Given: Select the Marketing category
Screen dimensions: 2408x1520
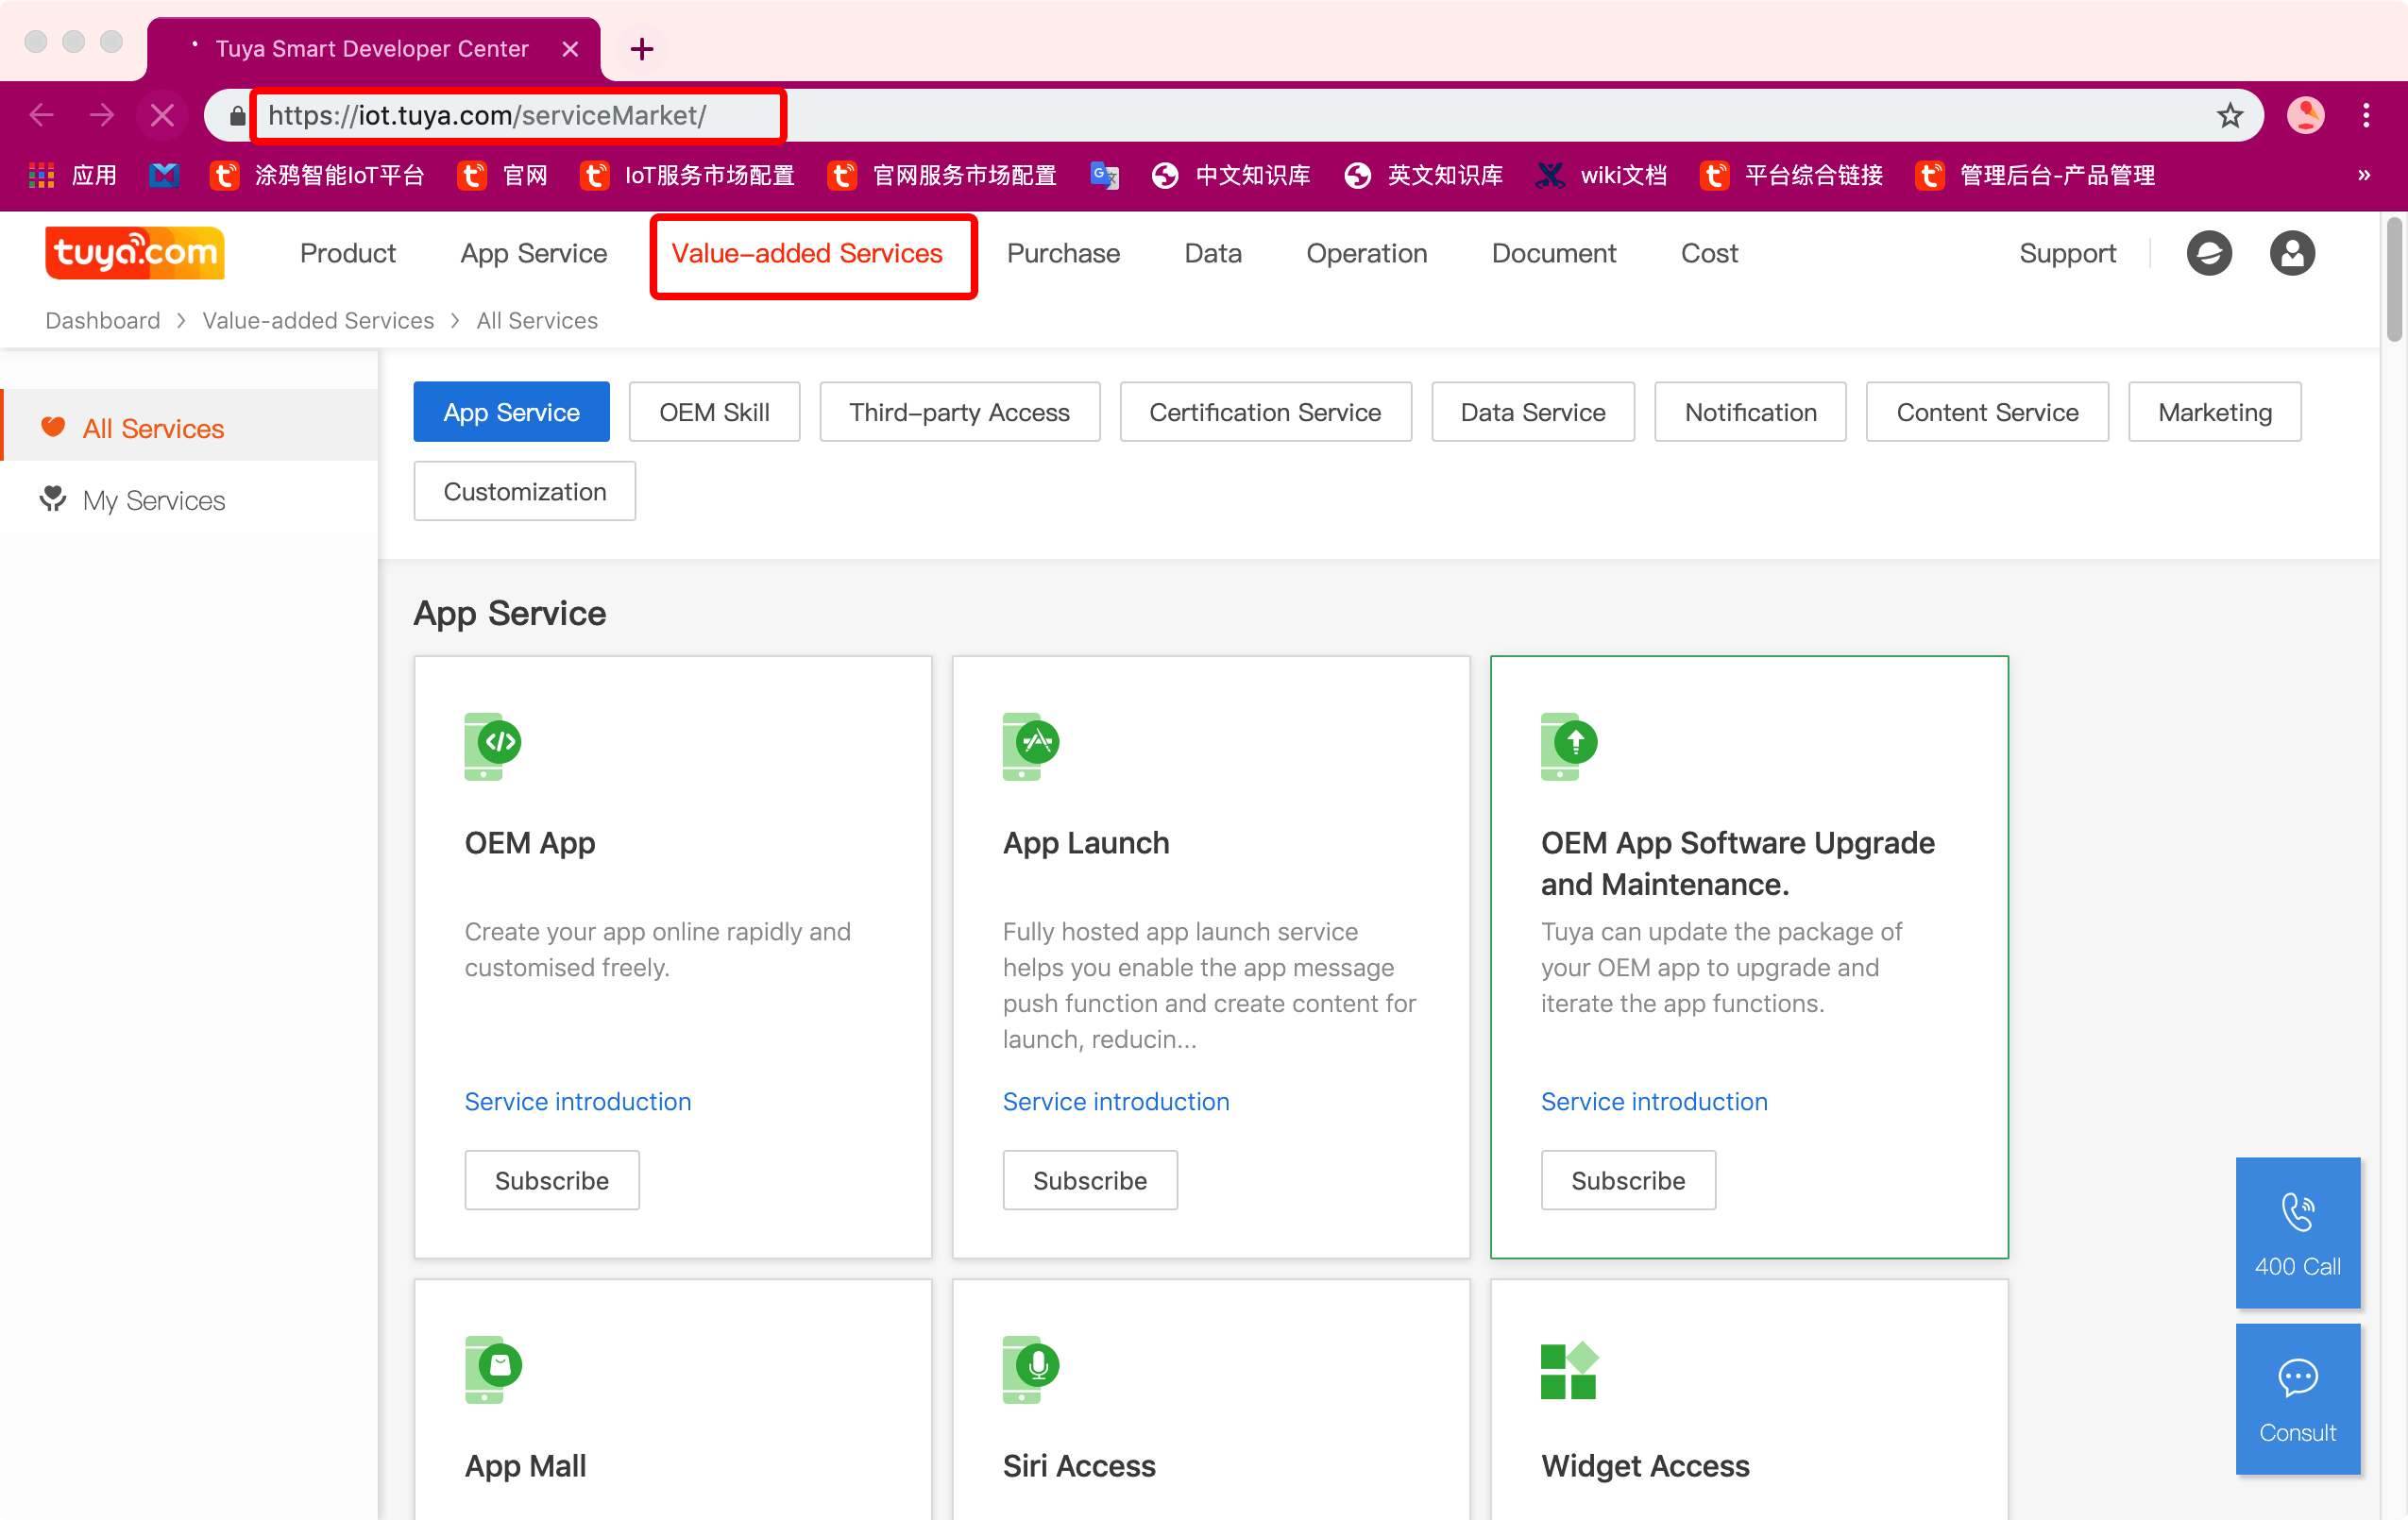Looking at the screenshot, I should tap(2214, 412).
